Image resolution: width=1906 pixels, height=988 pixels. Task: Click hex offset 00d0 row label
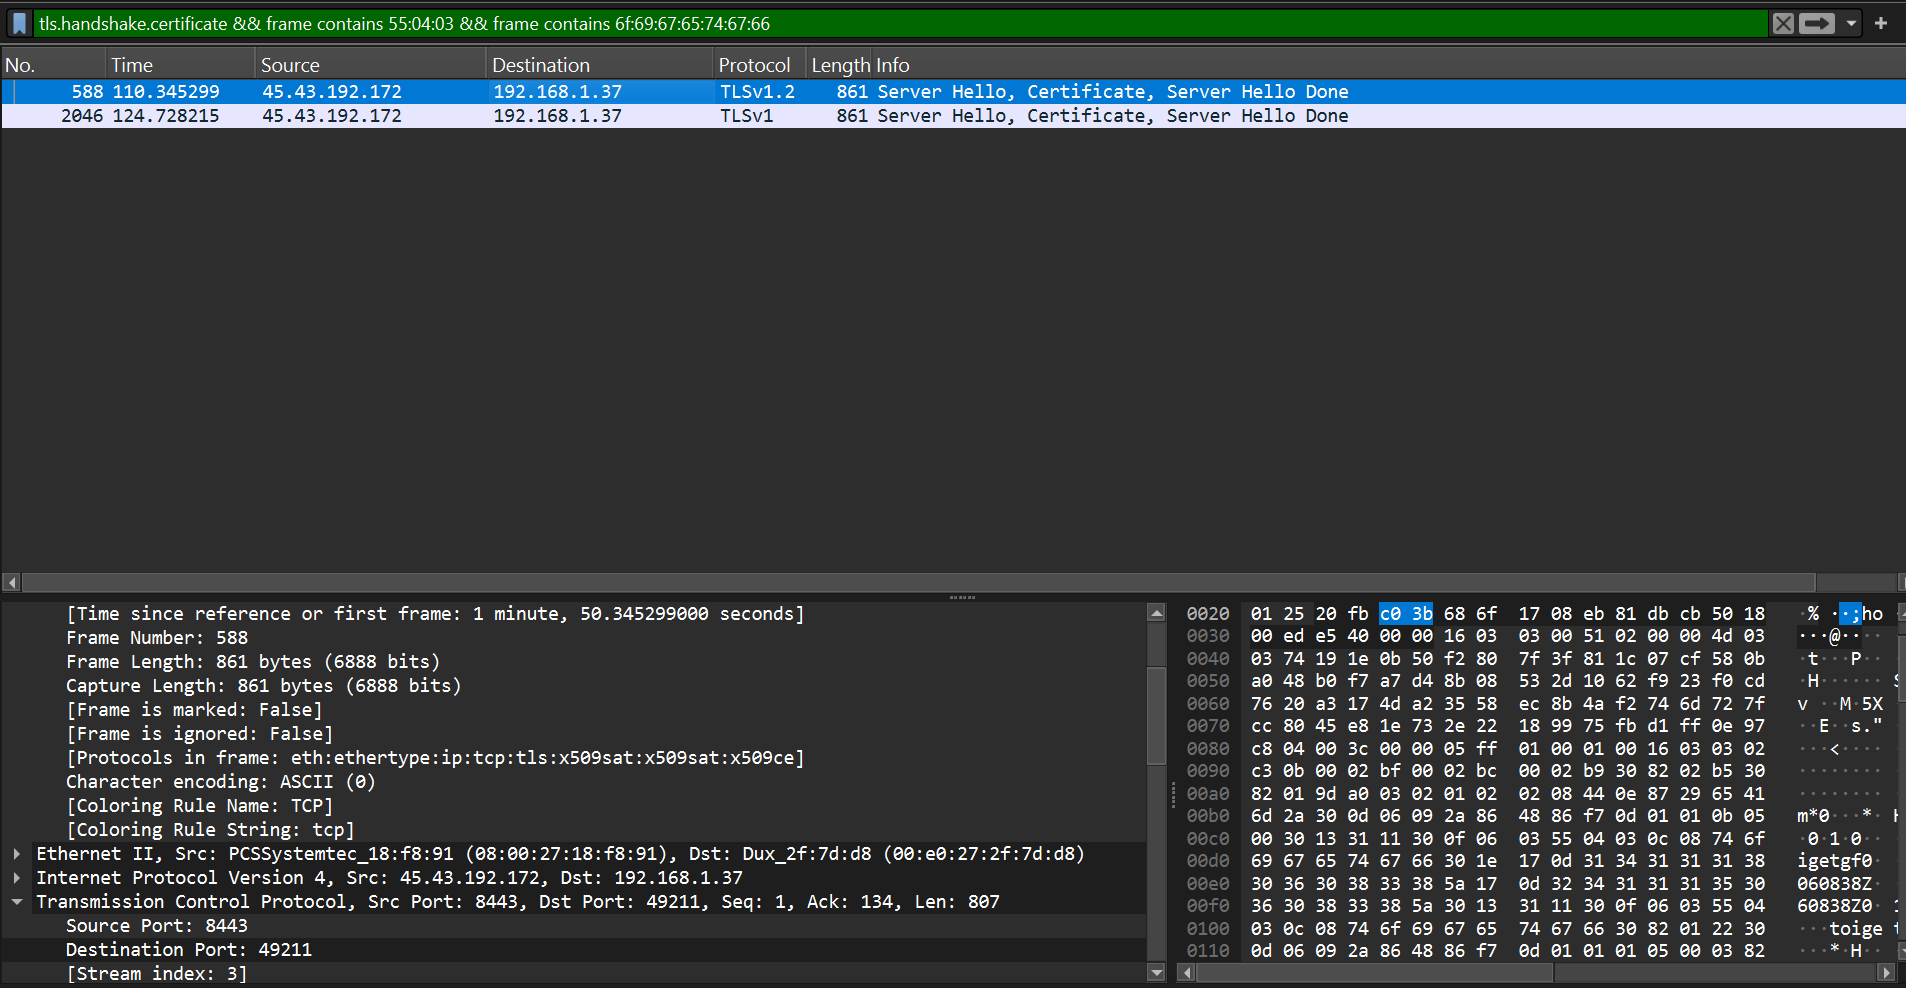pyautogui.click(x=1208, y=861)
